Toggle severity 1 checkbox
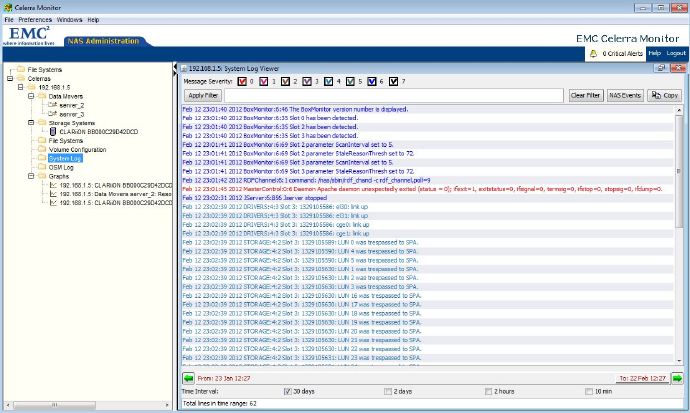 click(x=264, y=81)
